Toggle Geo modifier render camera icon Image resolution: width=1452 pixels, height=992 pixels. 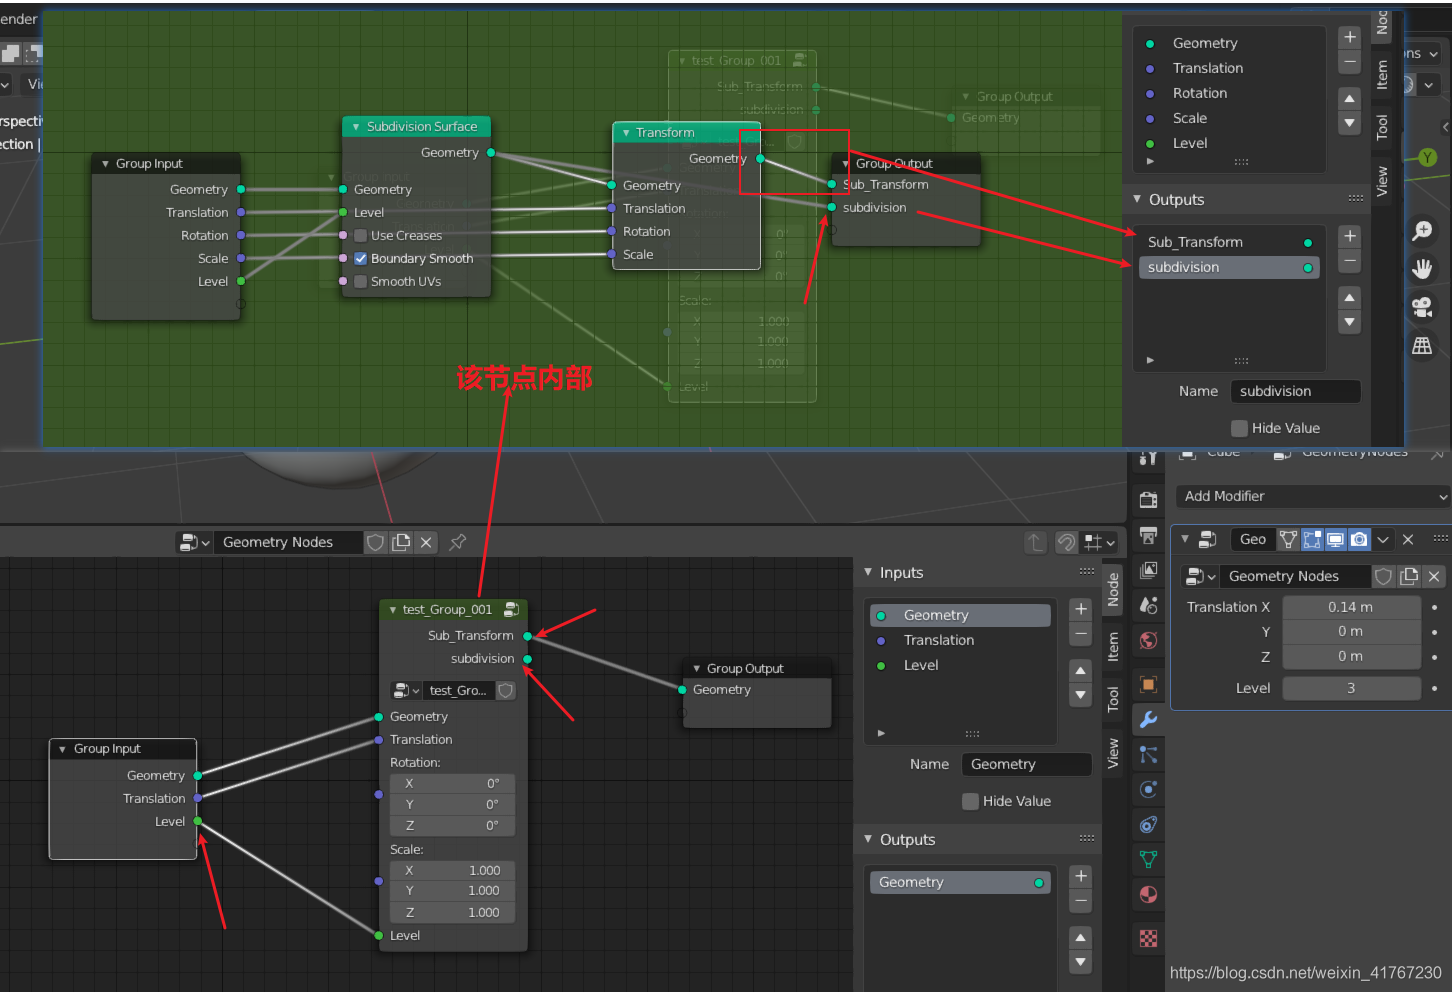[x=1359, y=539]
